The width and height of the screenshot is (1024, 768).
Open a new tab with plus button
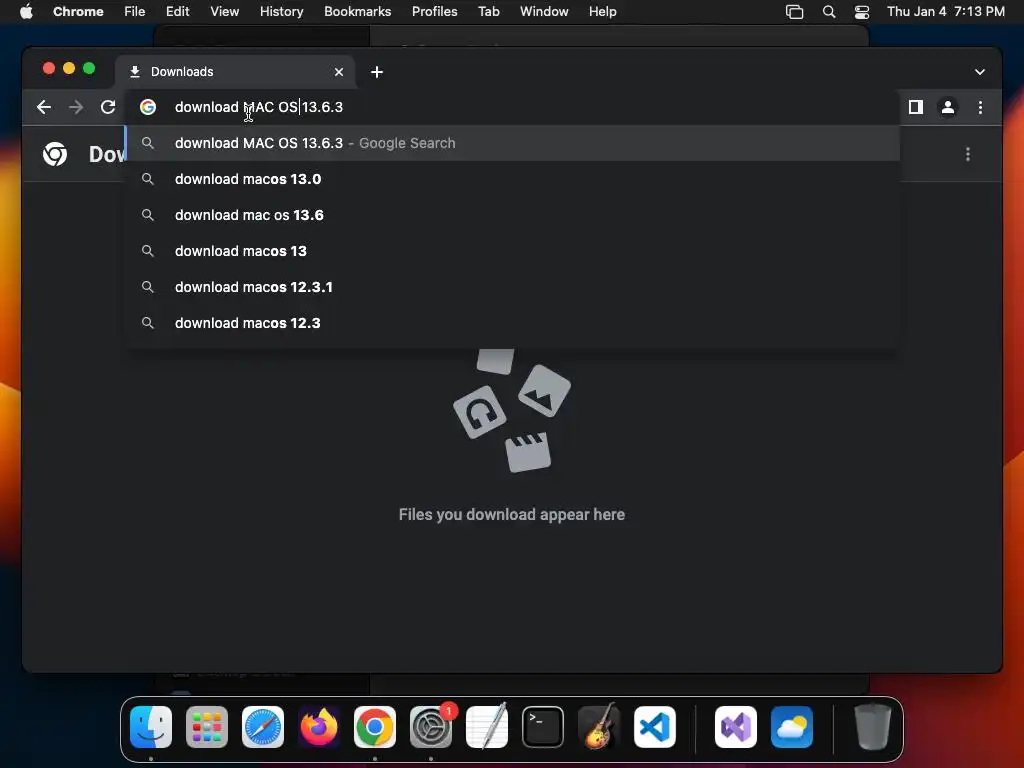(x=377, y=72)
